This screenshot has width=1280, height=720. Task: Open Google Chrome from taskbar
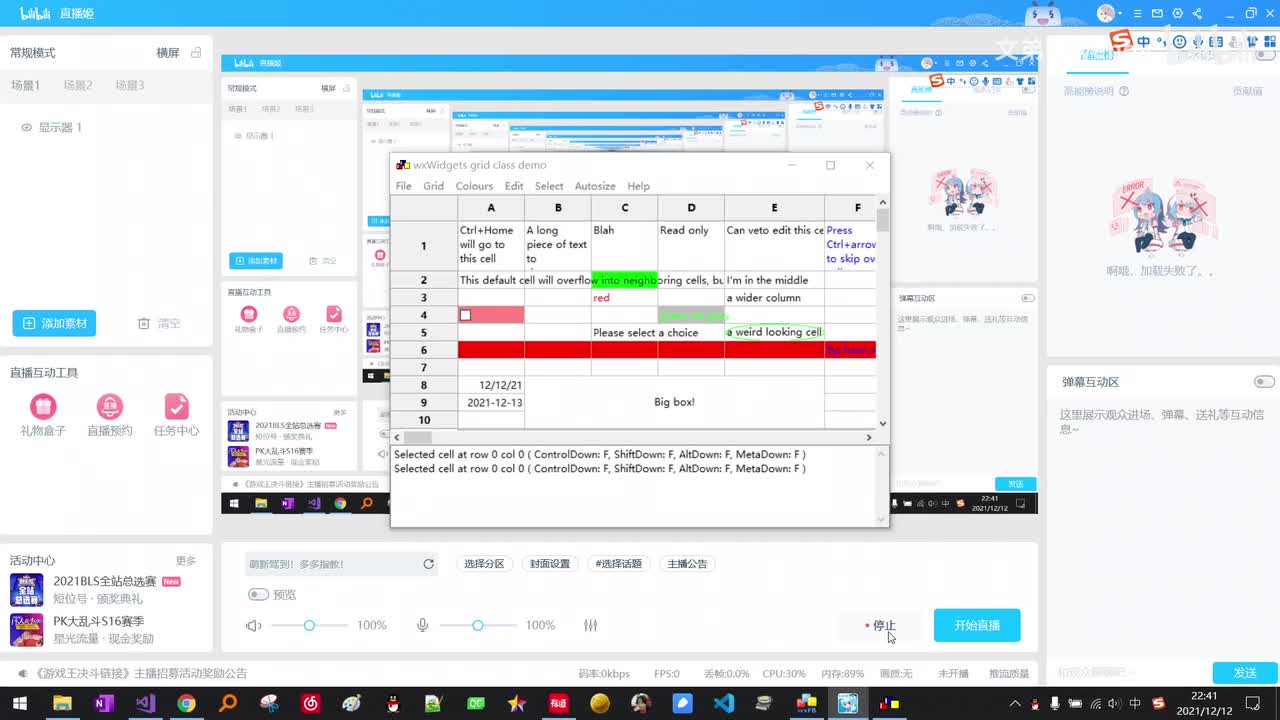tap(186, 704)
